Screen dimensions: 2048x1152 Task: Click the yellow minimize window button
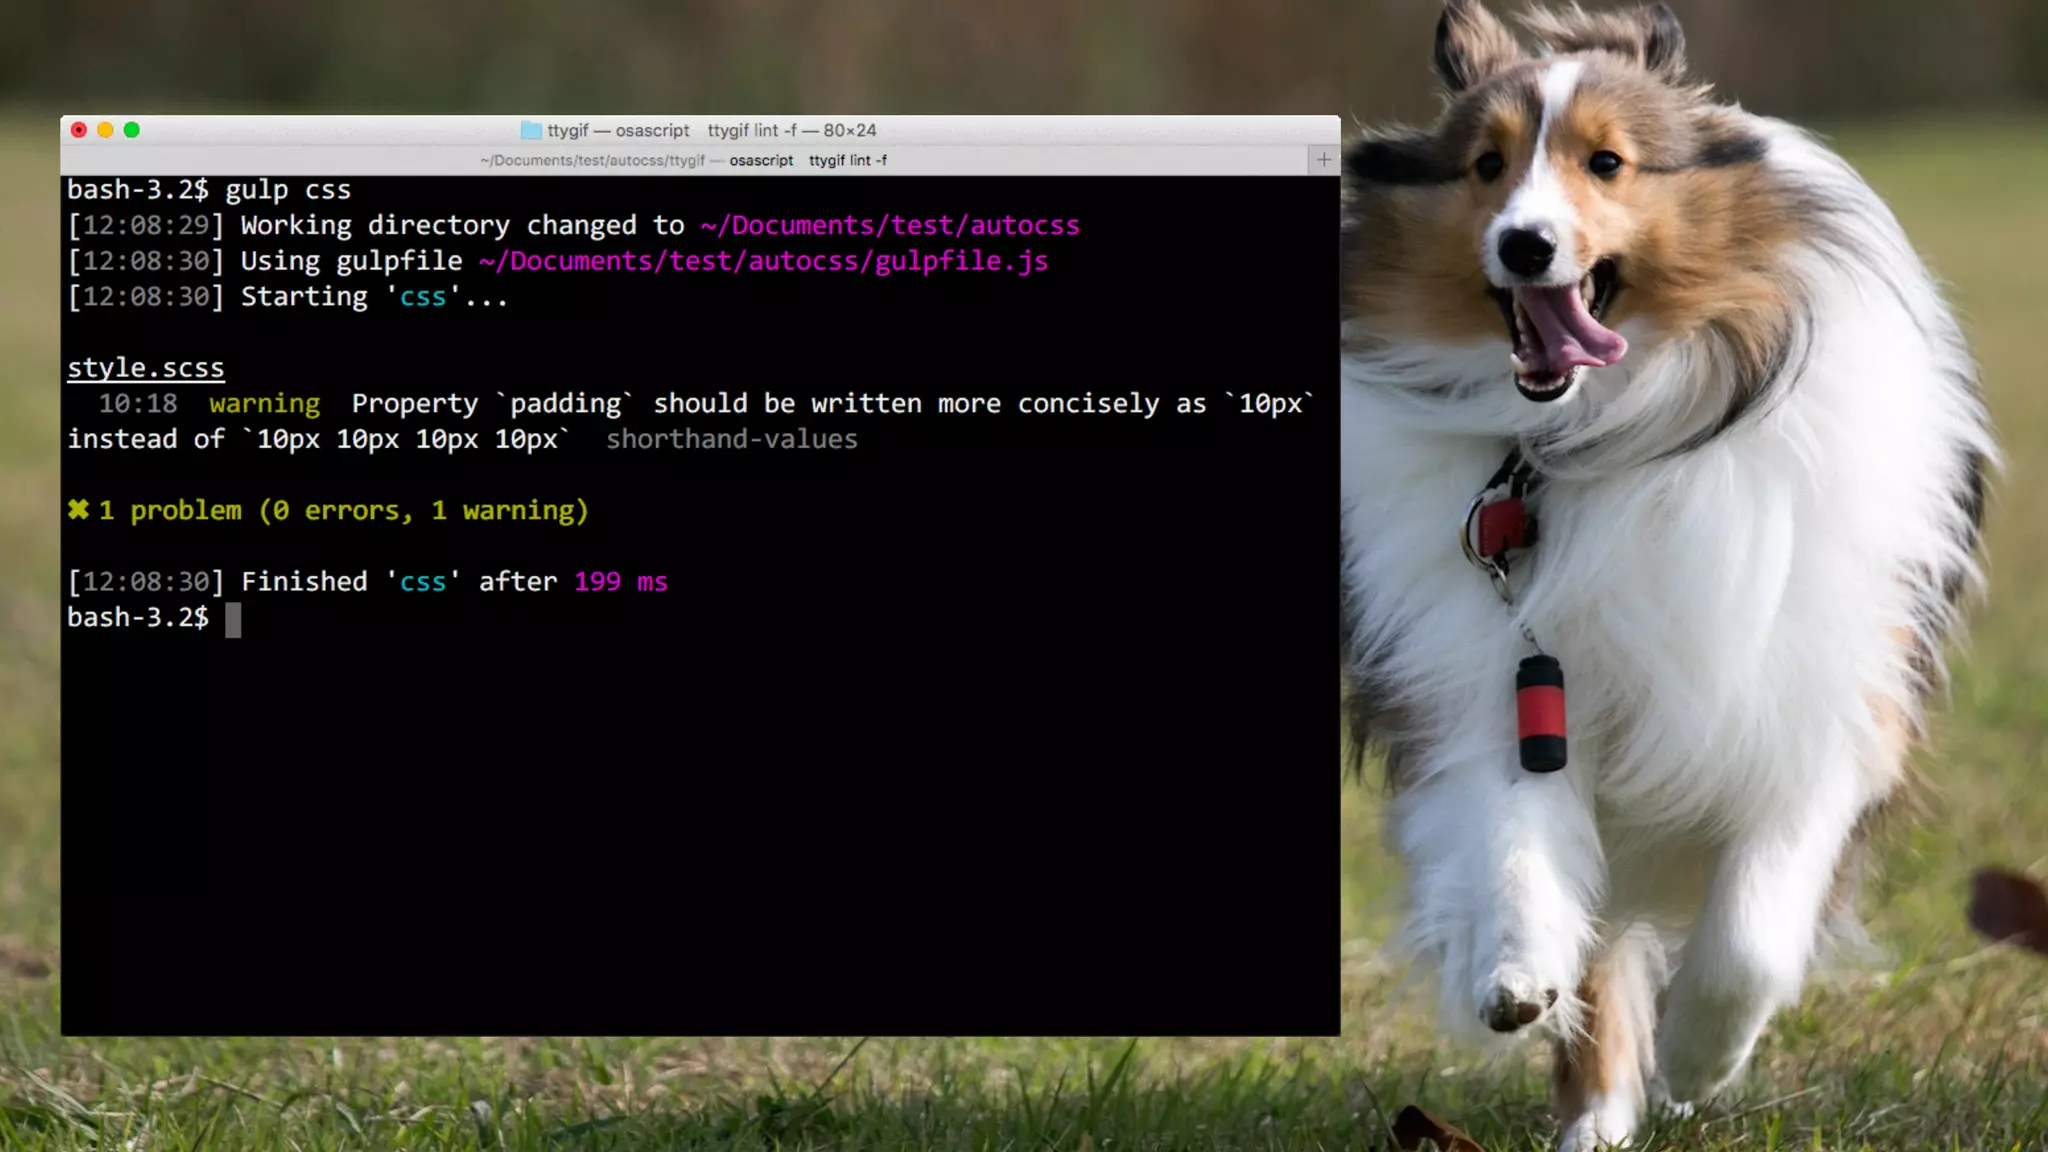tap(105, 130)
